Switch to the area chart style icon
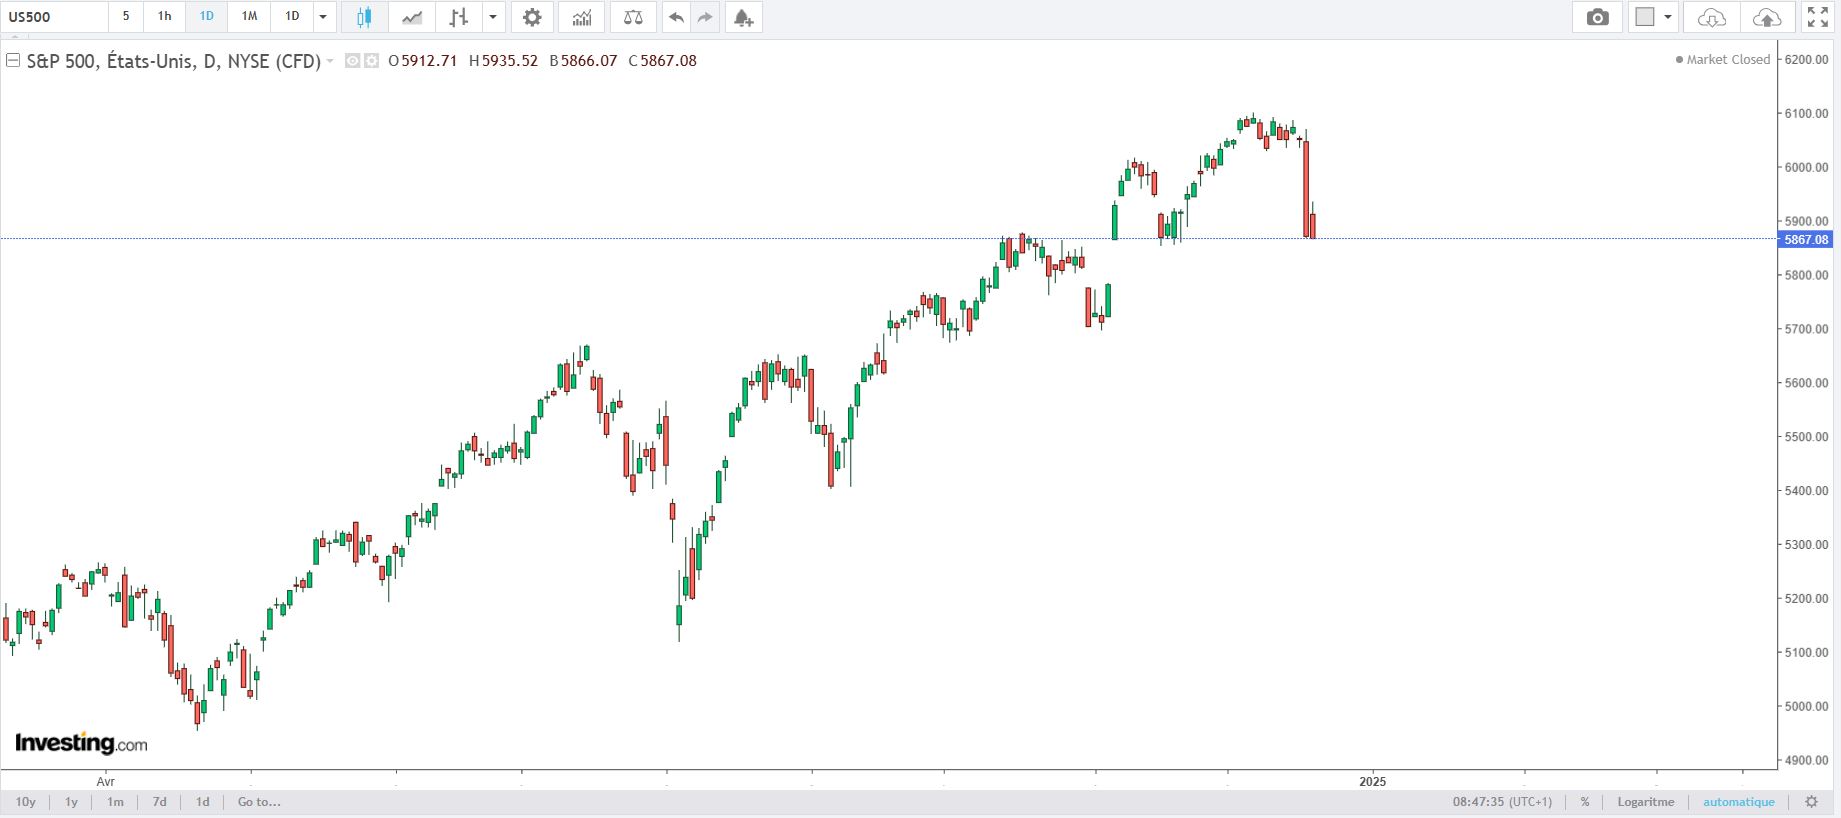This screenshot has height=818, width=1841. point(411,17)
